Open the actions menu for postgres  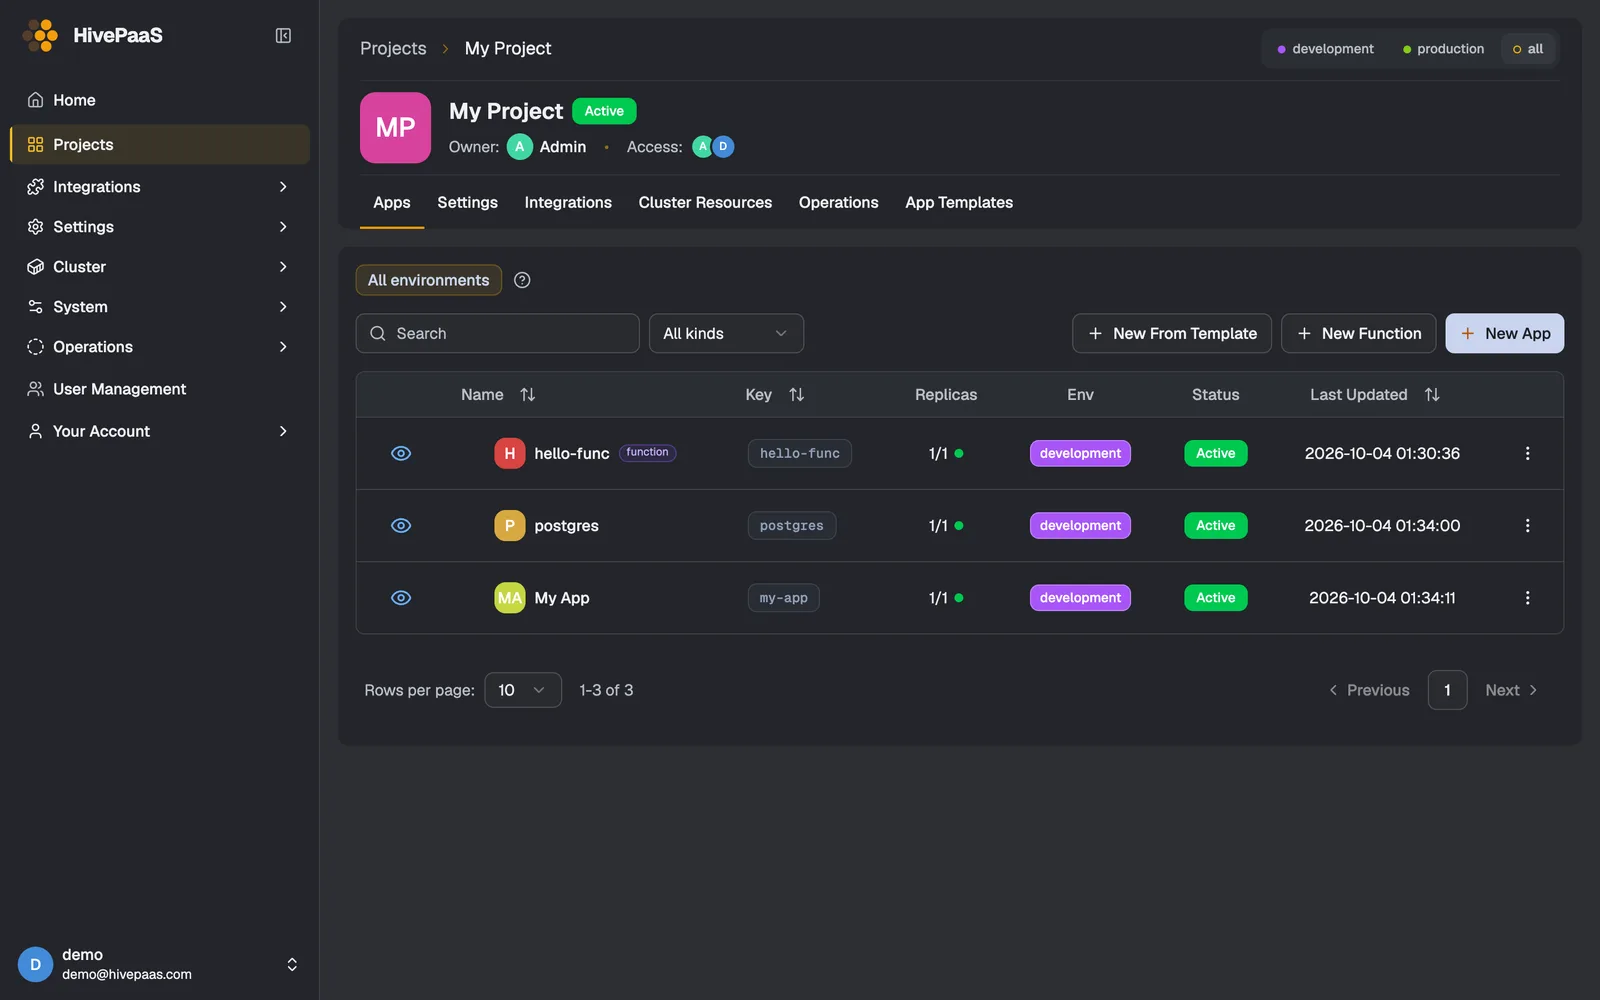tap(1527, 525)
